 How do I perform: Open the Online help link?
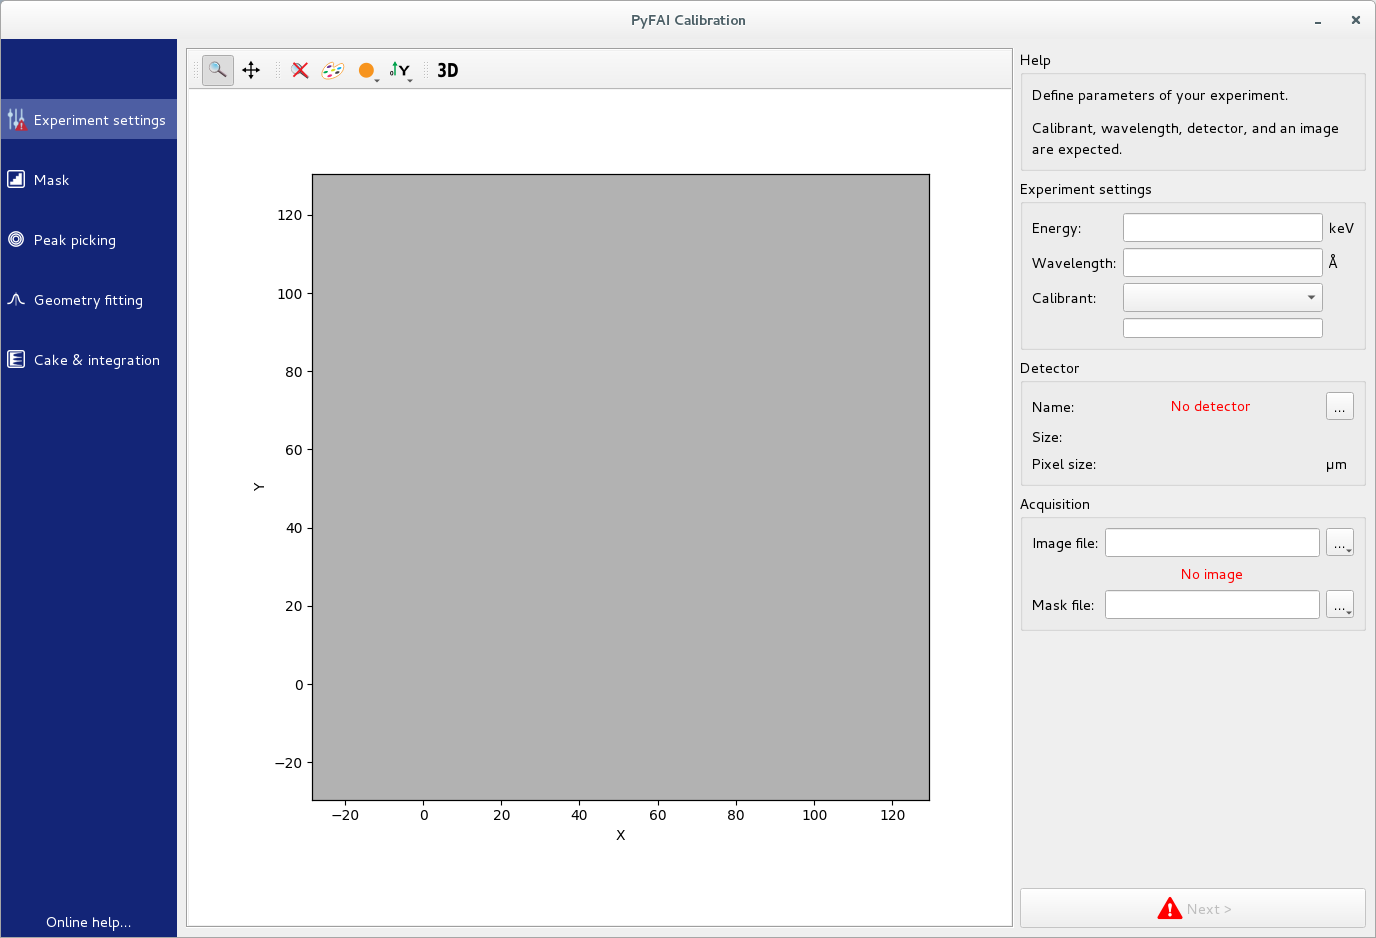[x=88, y=922]
